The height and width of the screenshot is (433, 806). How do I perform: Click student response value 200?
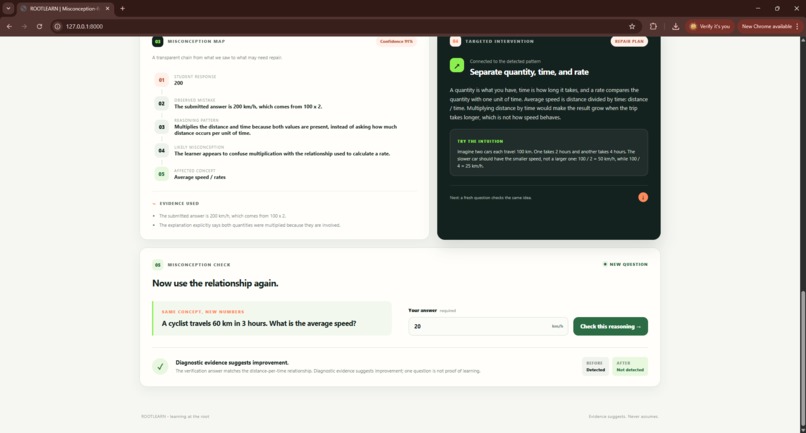(x=178, y=83)
